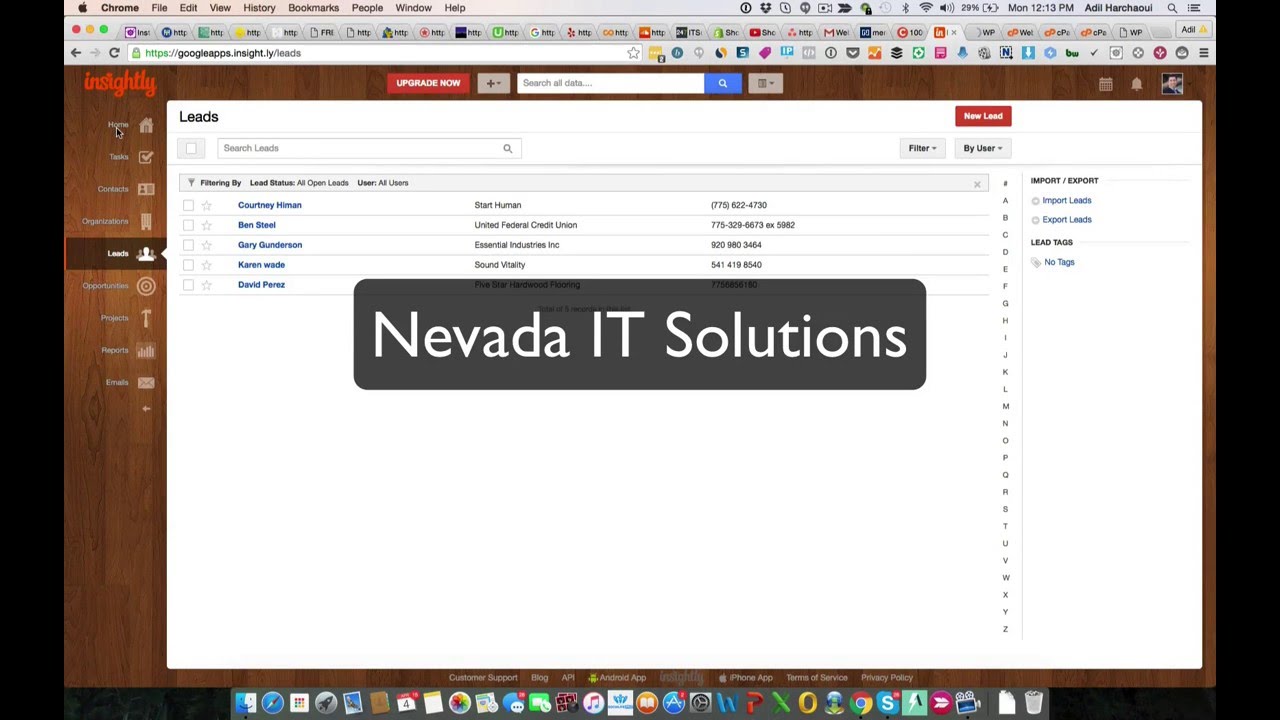Open the Chrome File menu
1280x720 pixels.
point(159,8)
